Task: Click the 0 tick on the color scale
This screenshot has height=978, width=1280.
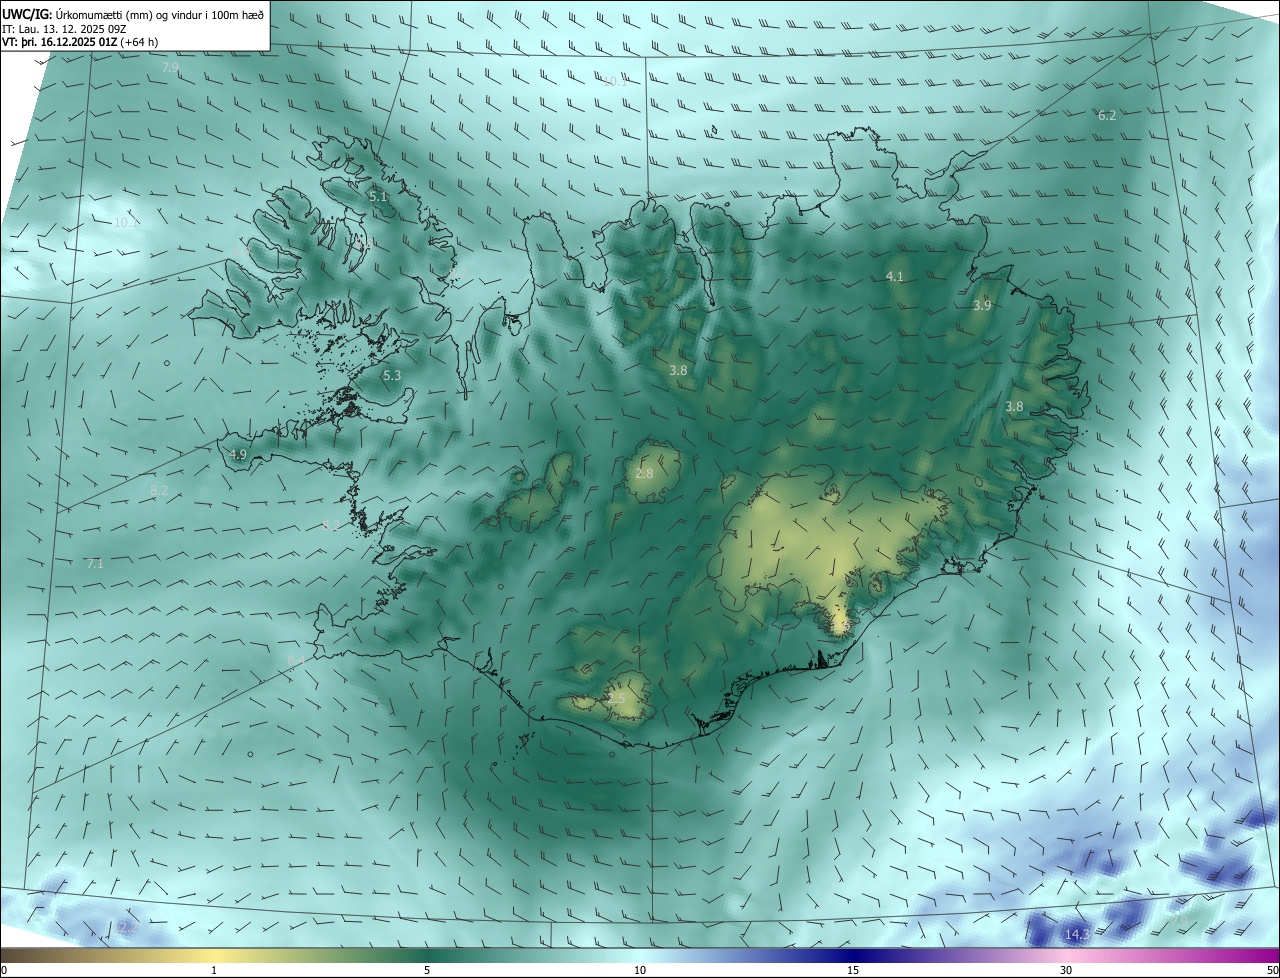Action: (4, 970)
